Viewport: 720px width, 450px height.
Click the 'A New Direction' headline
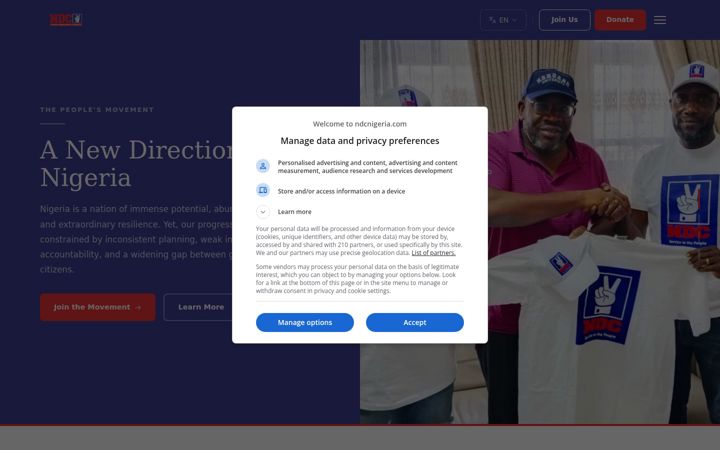click(x=136, y=163)
